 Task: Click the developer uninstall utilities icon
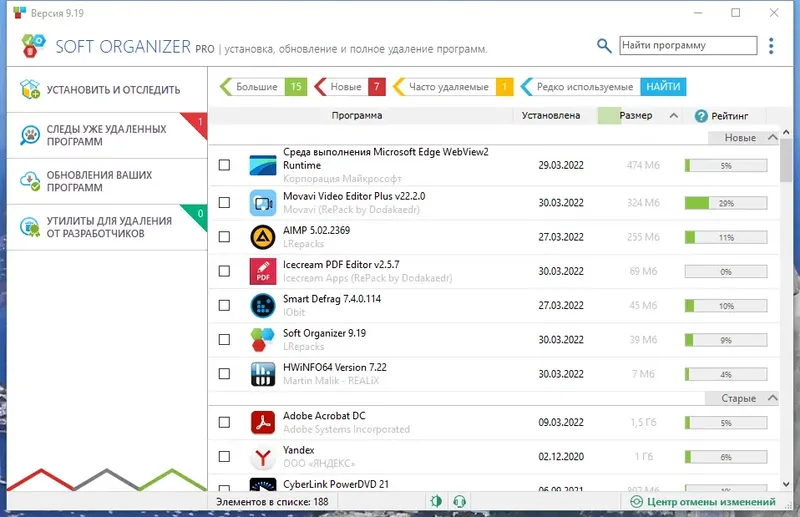pyautogui.click(x=30, y=227)
